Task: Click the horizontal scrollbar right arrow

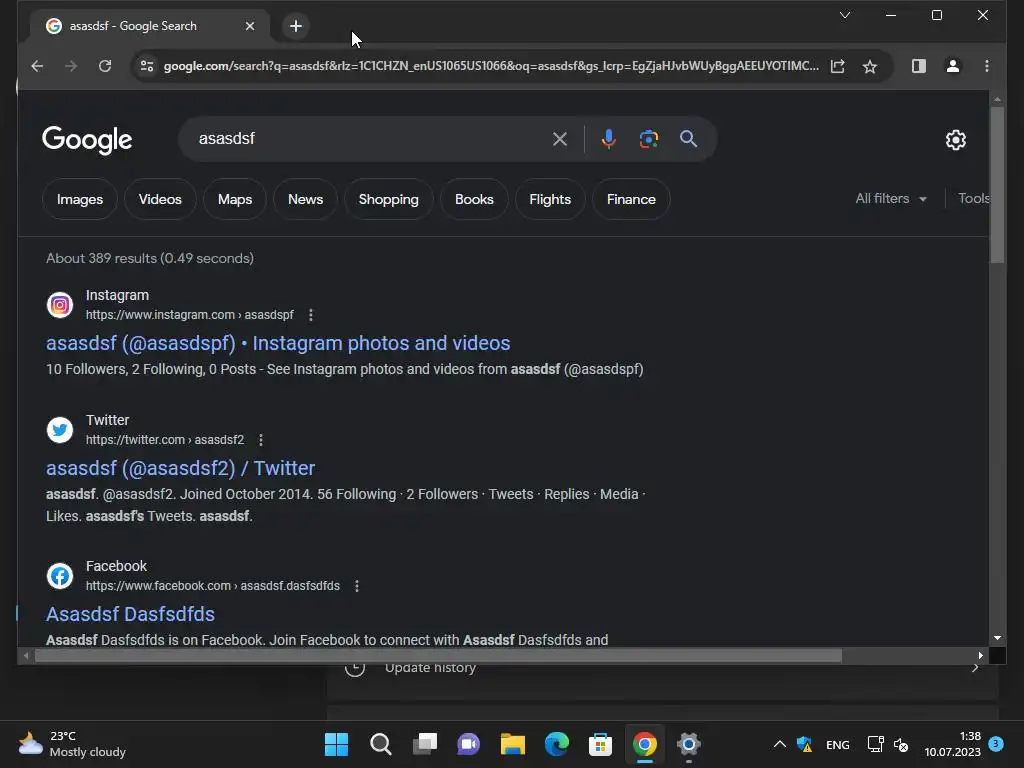Action: click(x=980, y=656)
